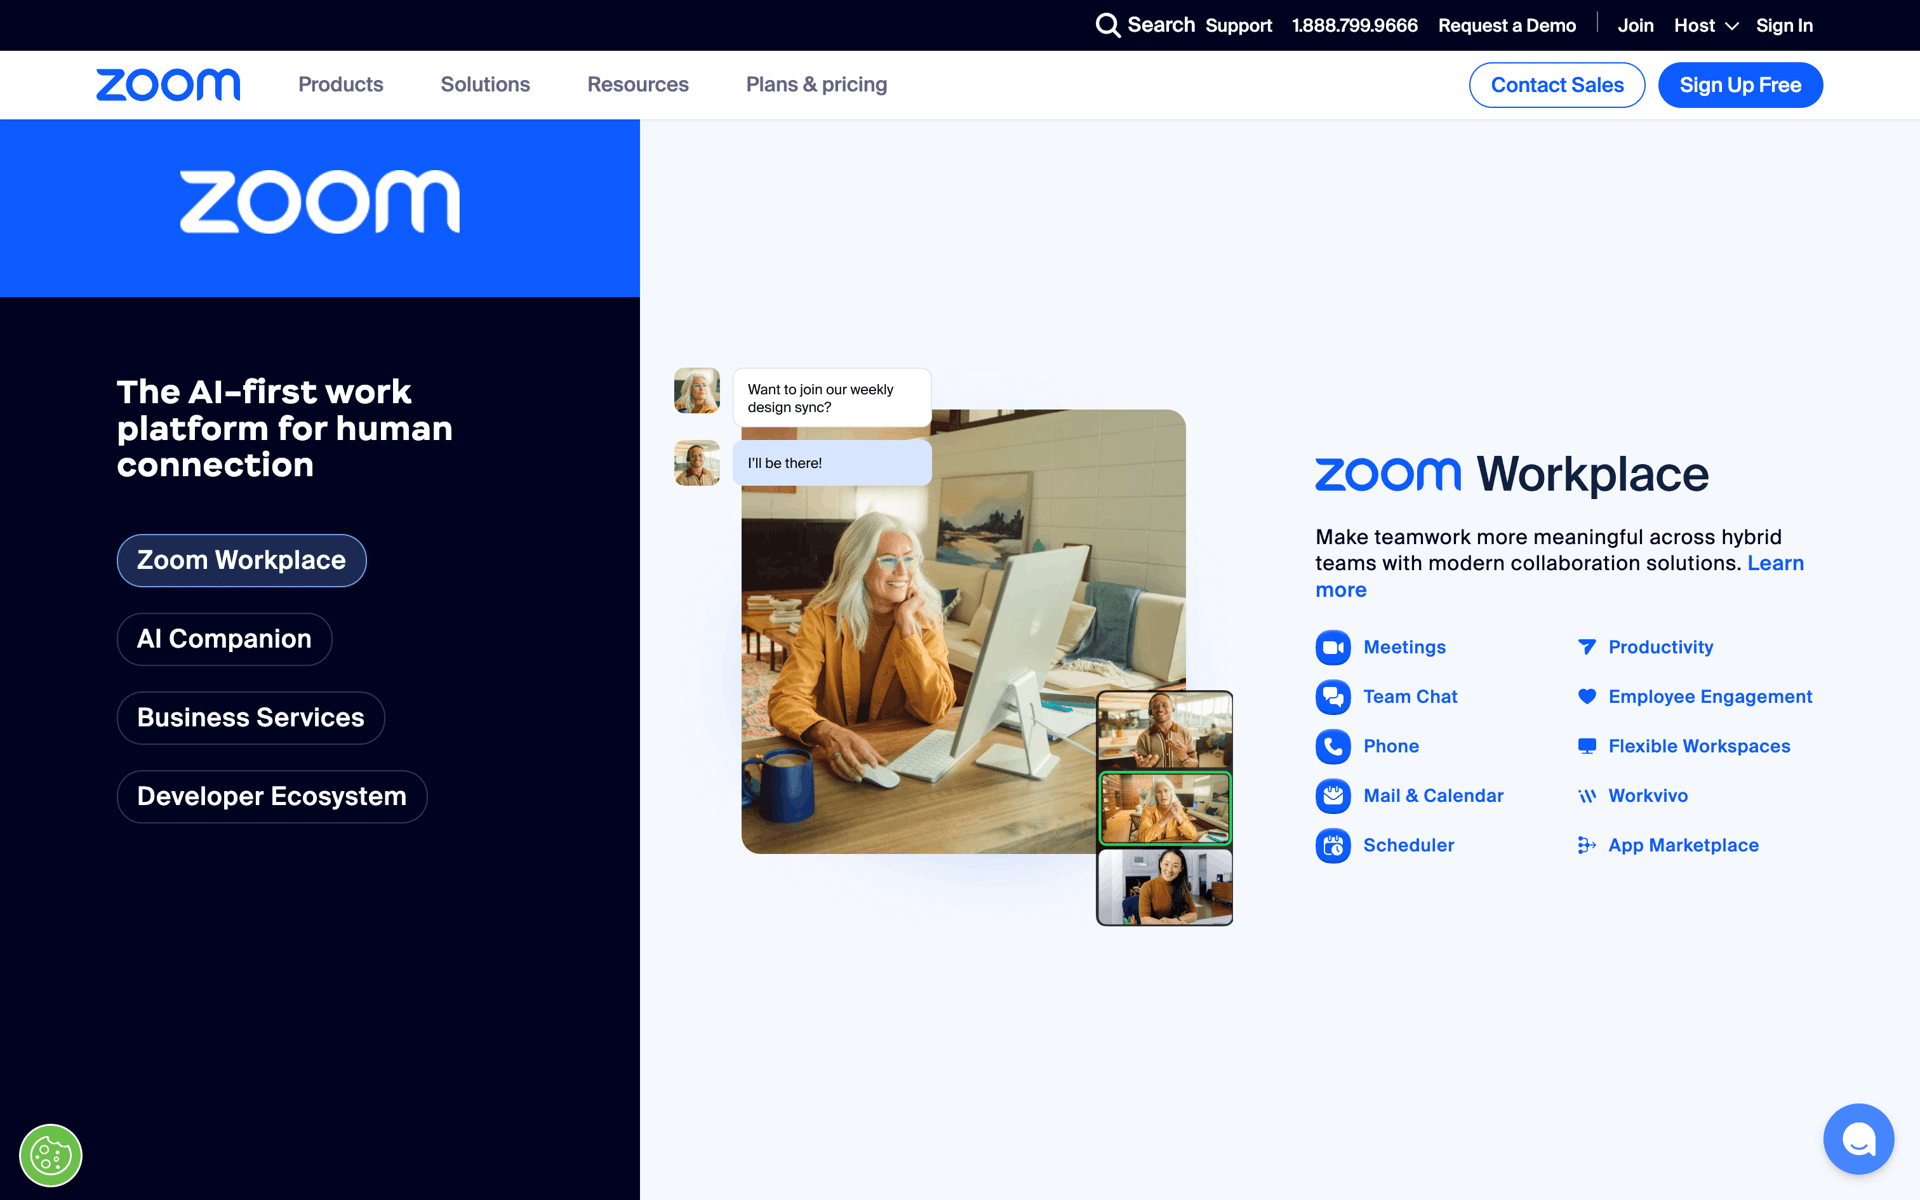Open the Mail & Calendar link text
The height and width of the screenshot is (1200, 1920).
click(x=1433, y=796)
